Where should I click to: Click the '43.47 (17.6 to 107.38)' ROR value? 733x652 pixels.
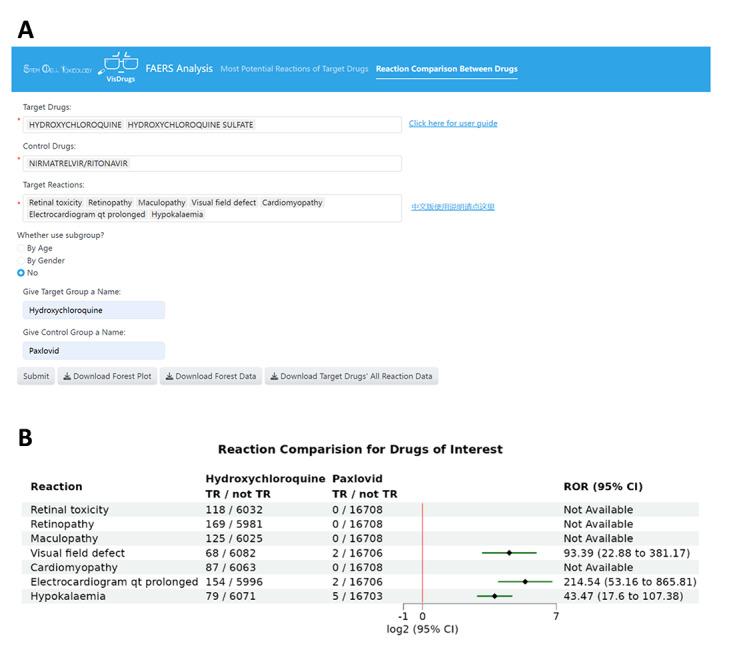[623, 596]
